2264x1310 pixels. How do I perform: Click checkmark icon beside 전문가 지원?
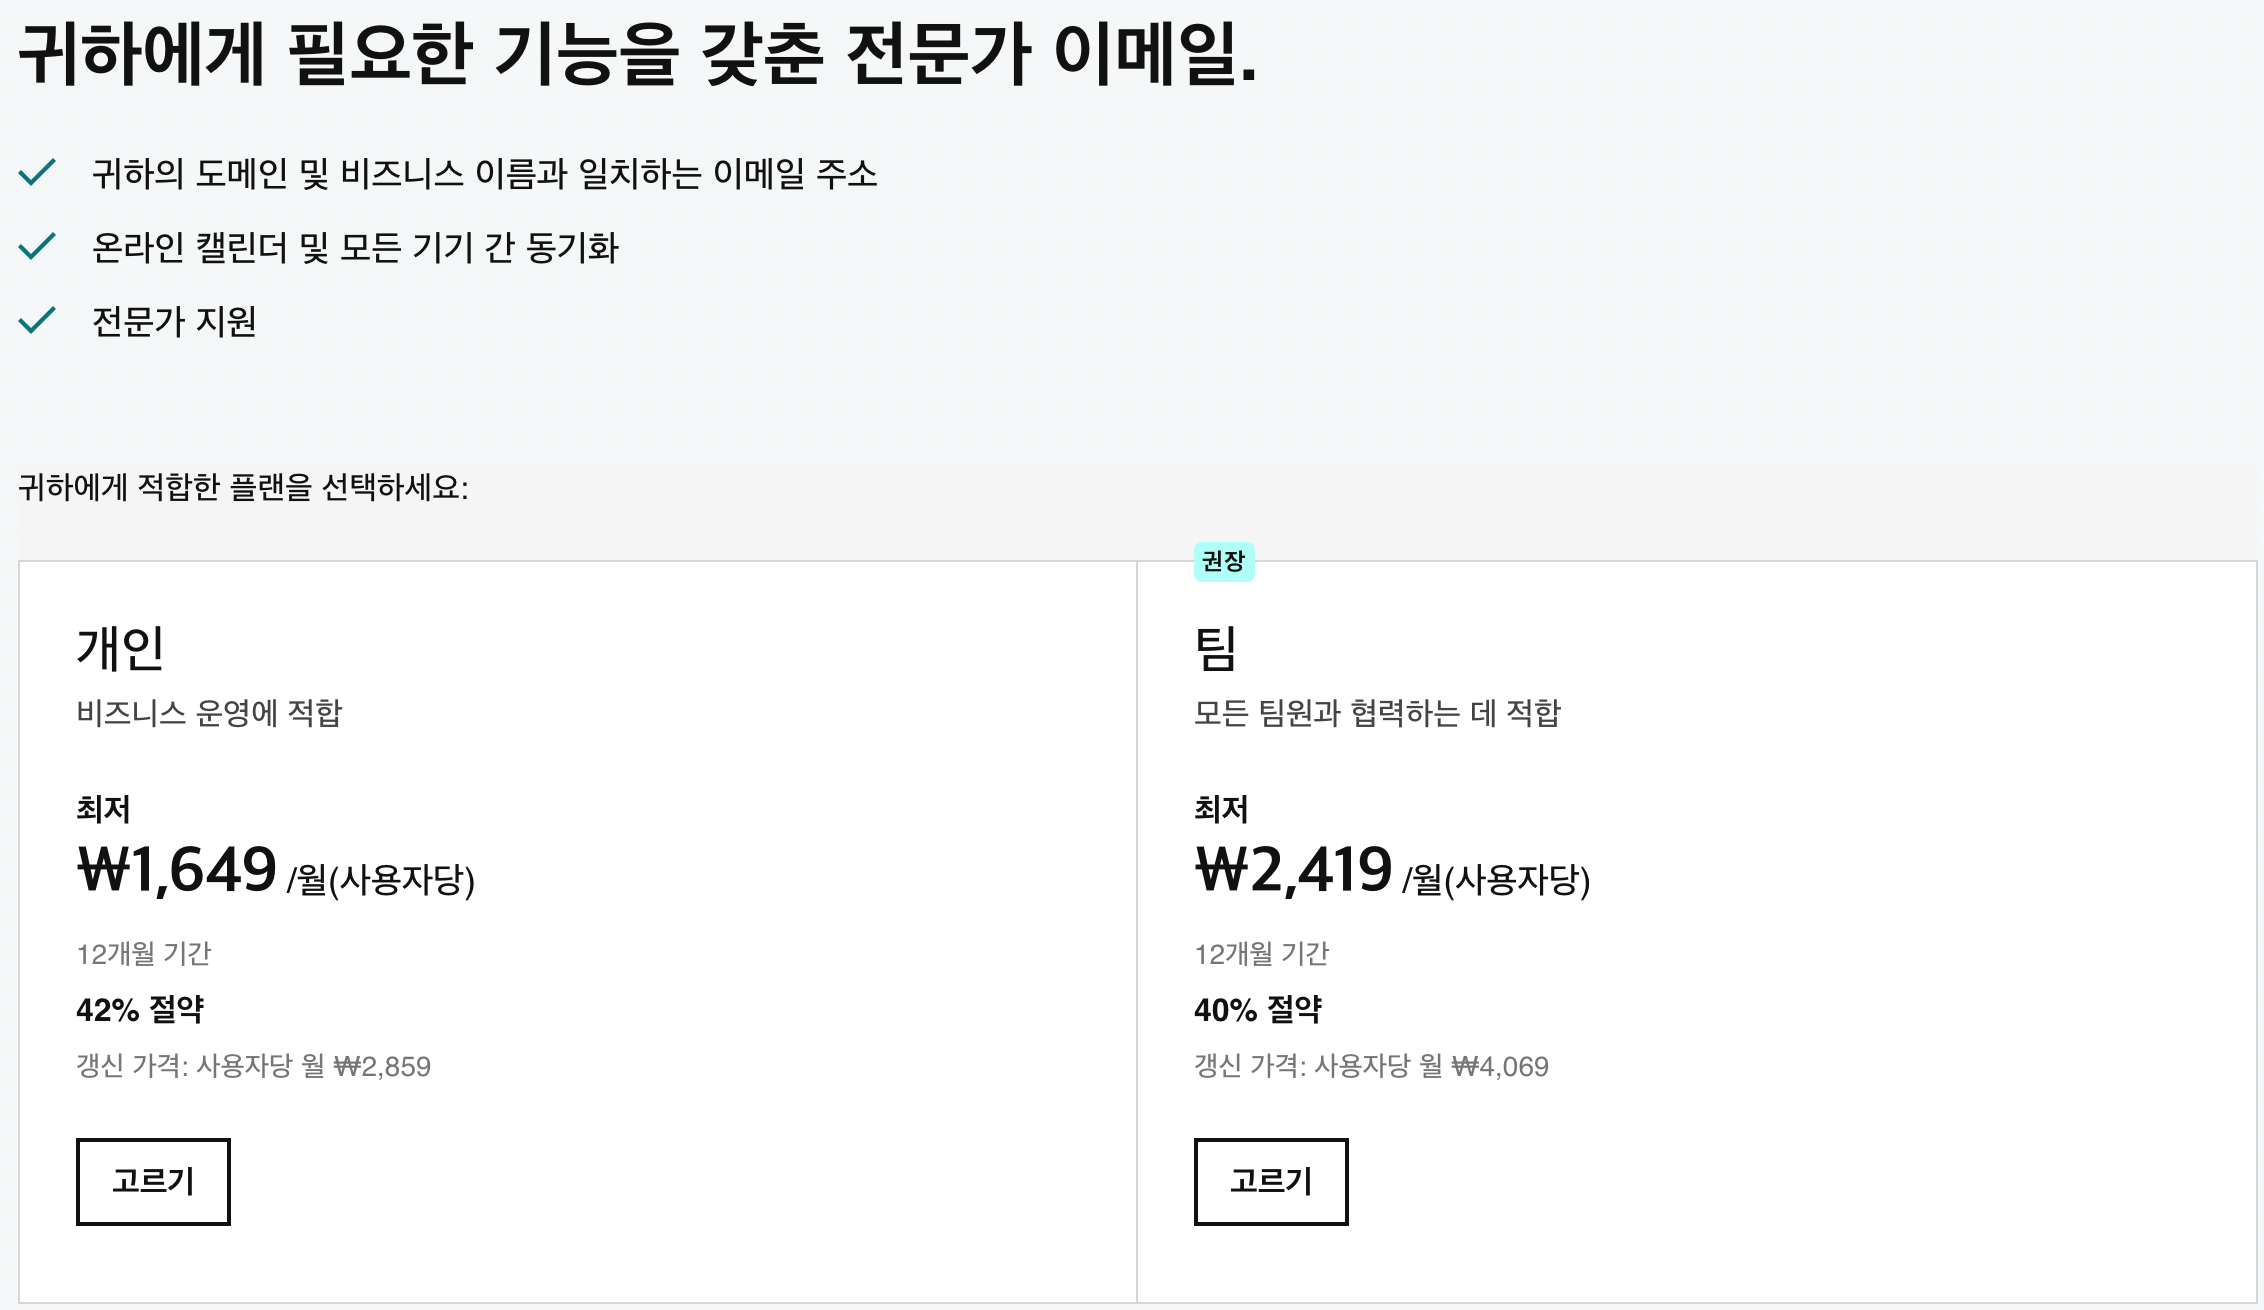[x=37, y=320]
